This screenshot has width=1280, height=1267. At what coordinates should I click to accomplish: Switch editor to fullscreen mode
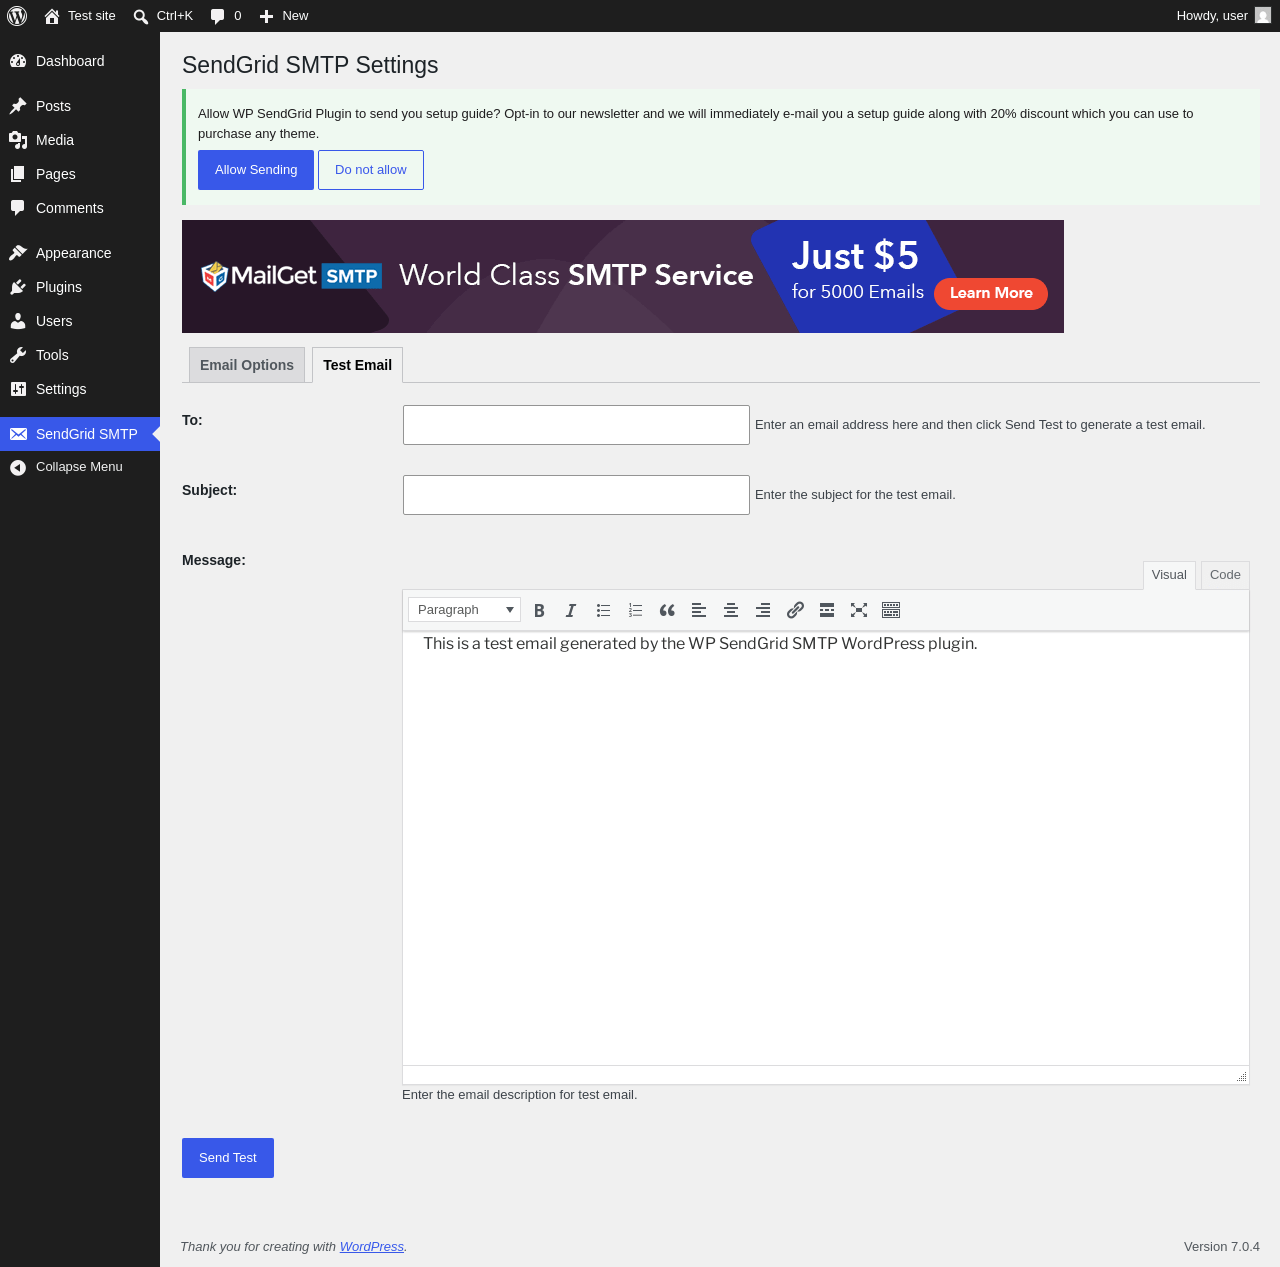coord(859,610)
